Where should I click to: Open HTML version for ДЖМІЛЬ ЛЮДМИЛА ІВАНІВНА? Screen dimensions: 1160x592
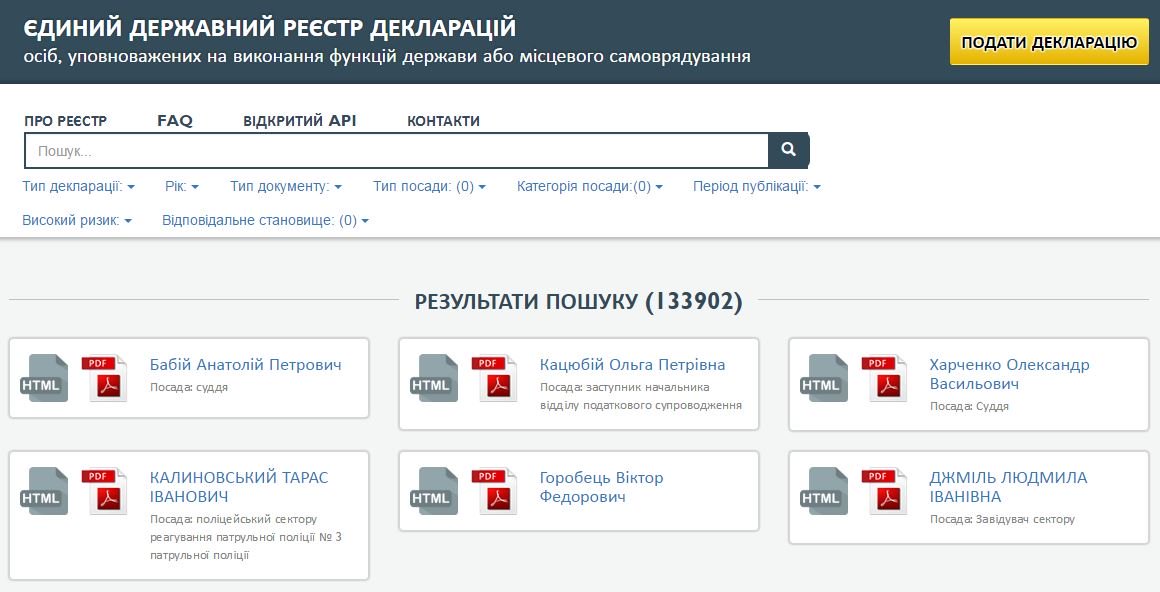tap(824, 491)
